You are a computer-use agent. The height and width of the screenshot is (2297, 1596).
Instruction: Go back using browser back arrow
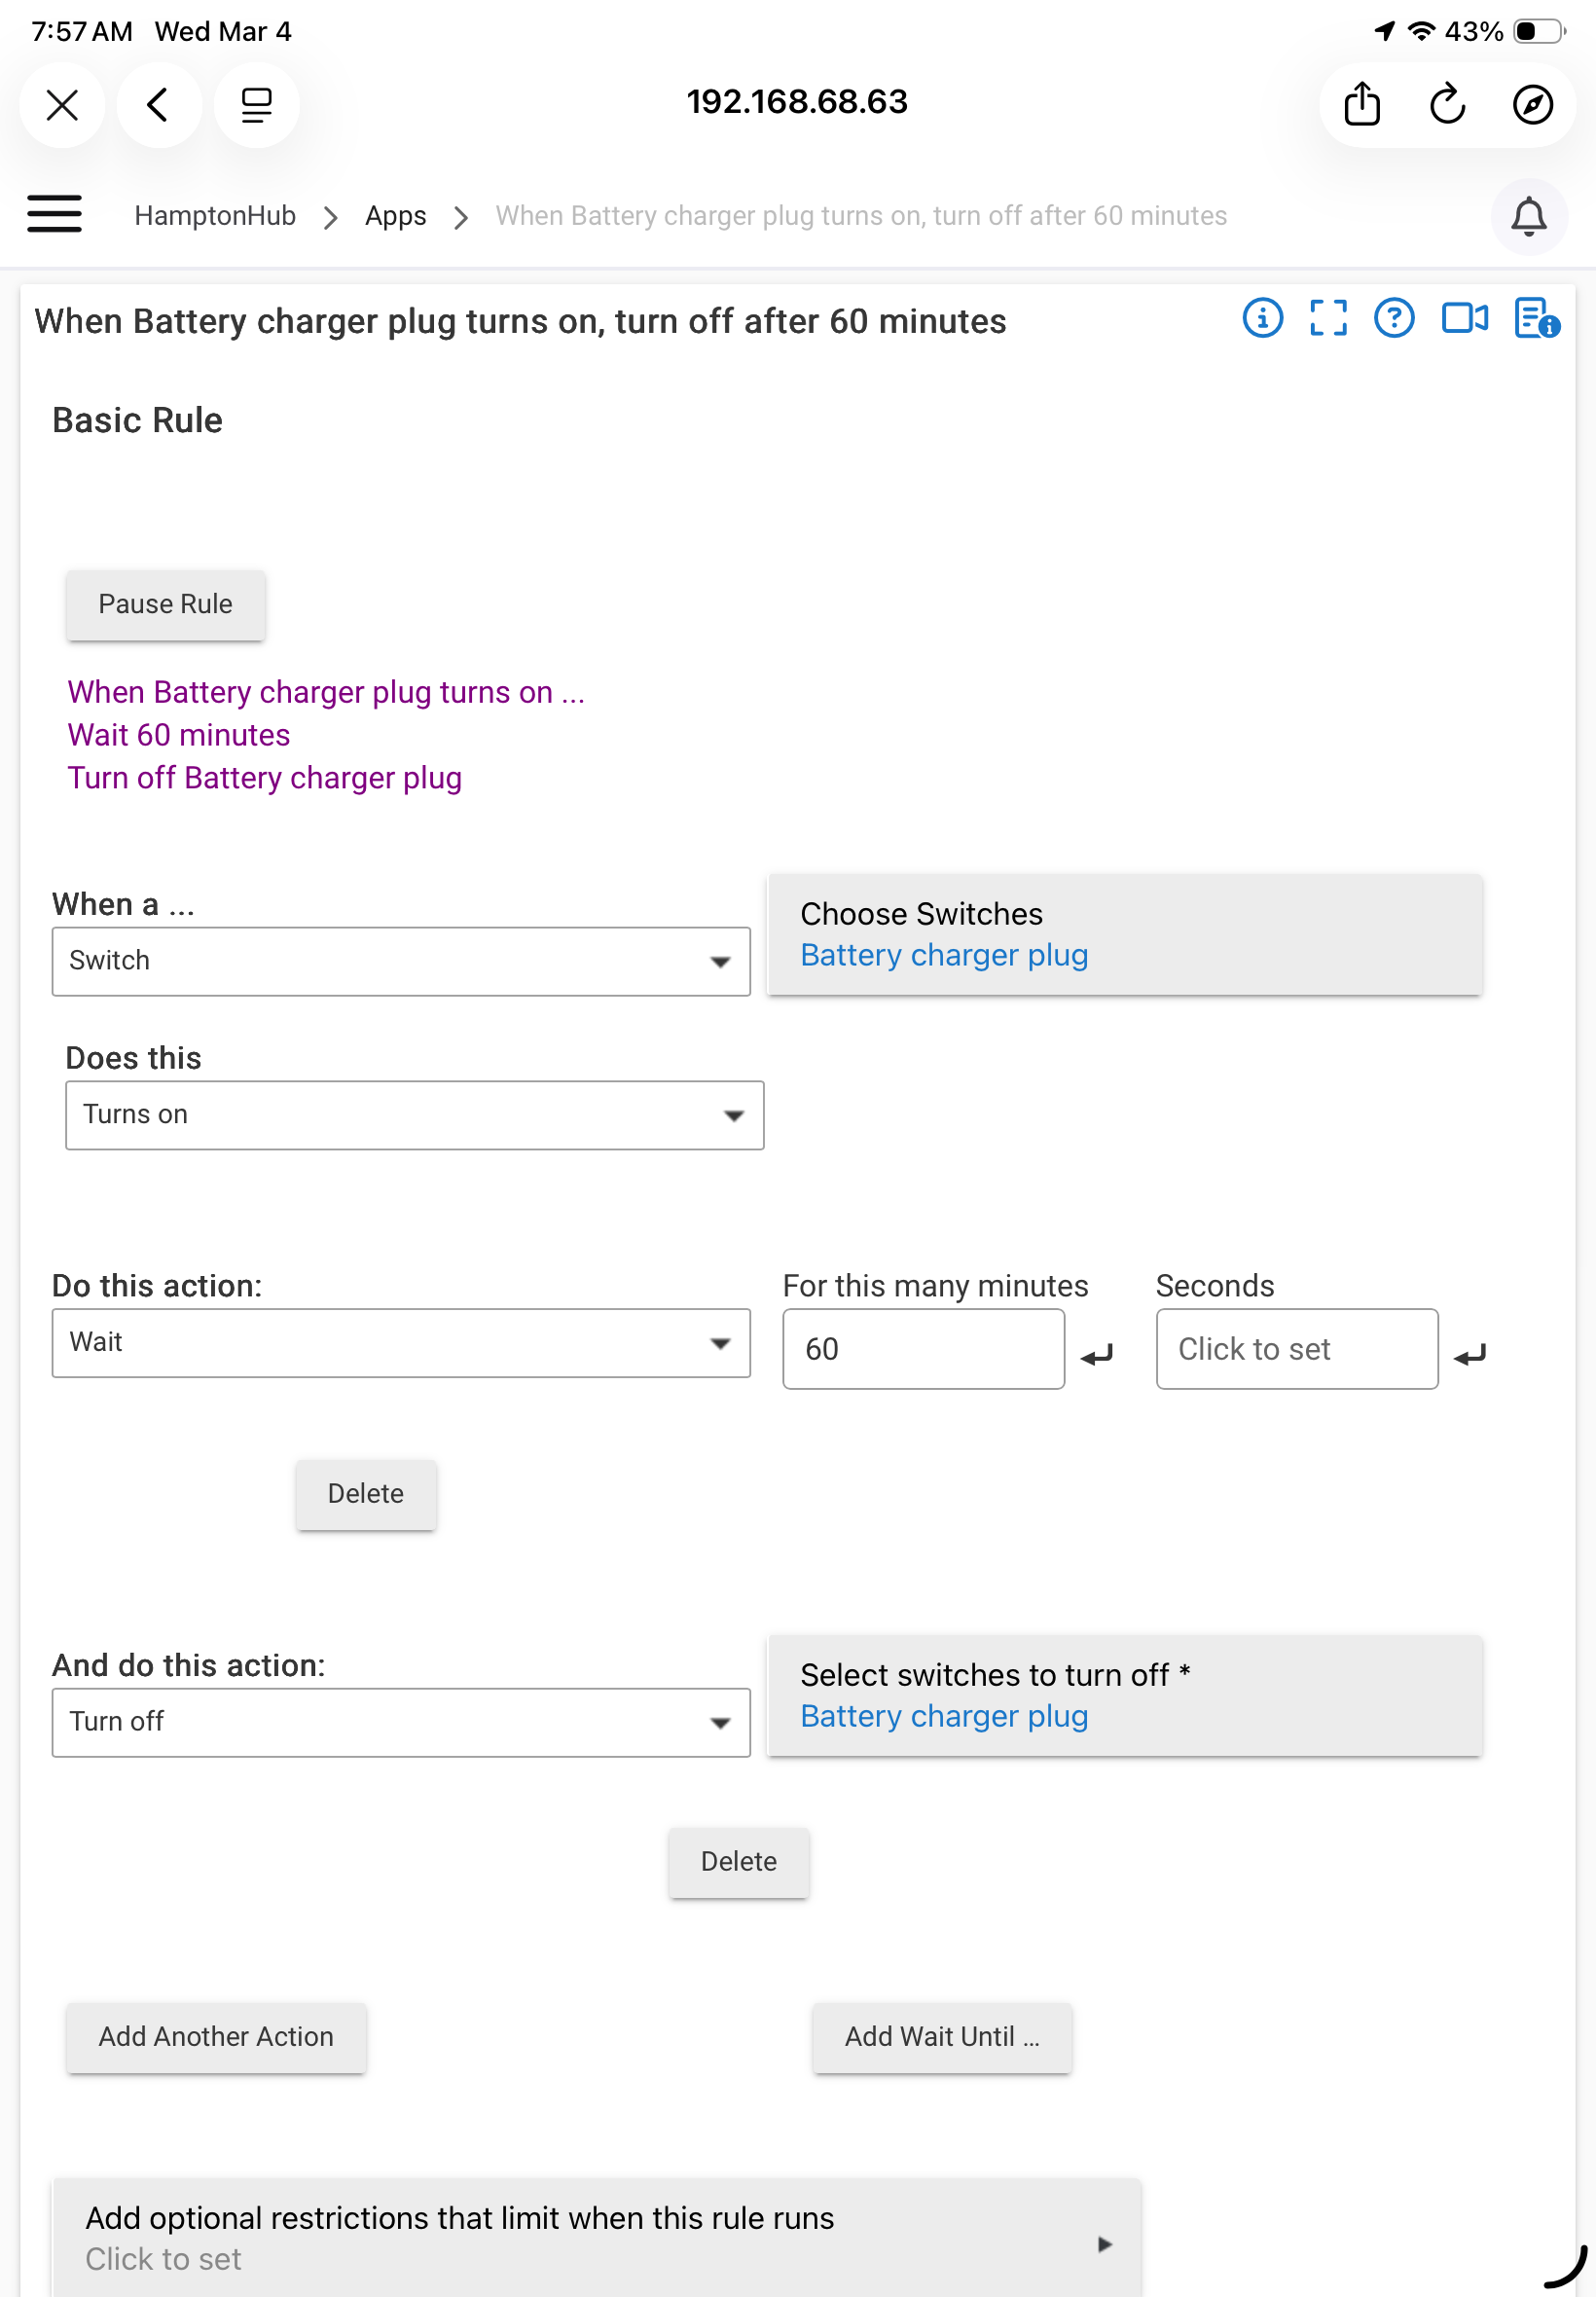[158, 104]
